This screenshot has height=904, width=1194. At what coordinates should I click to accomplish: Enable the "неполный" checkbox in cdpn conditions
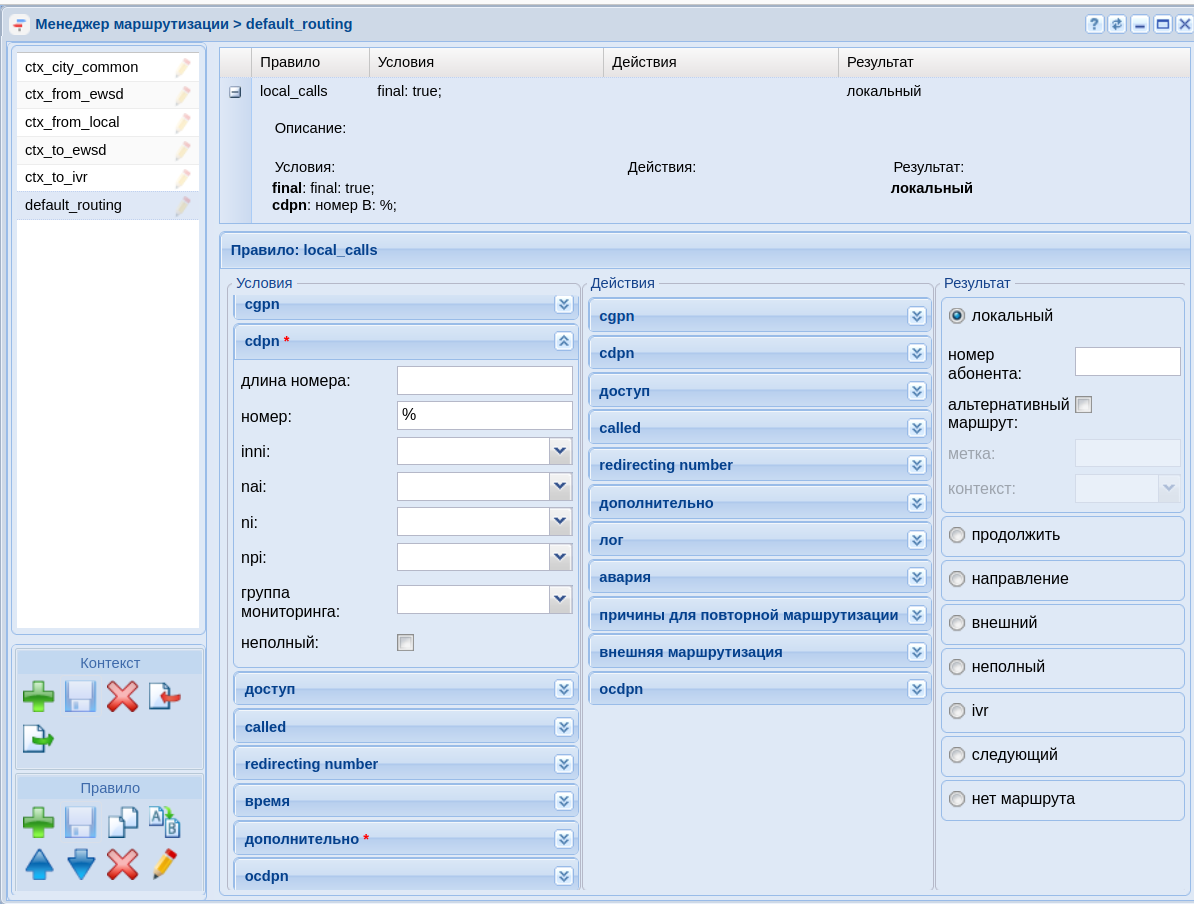(405, 643)
